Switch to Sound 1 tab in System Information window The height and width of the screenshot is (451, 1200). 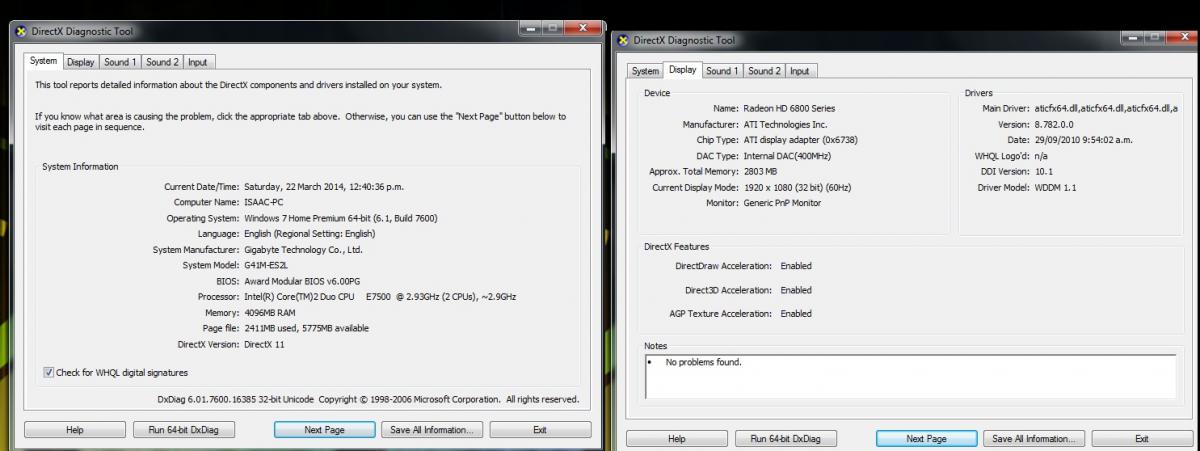coord(121,62)
